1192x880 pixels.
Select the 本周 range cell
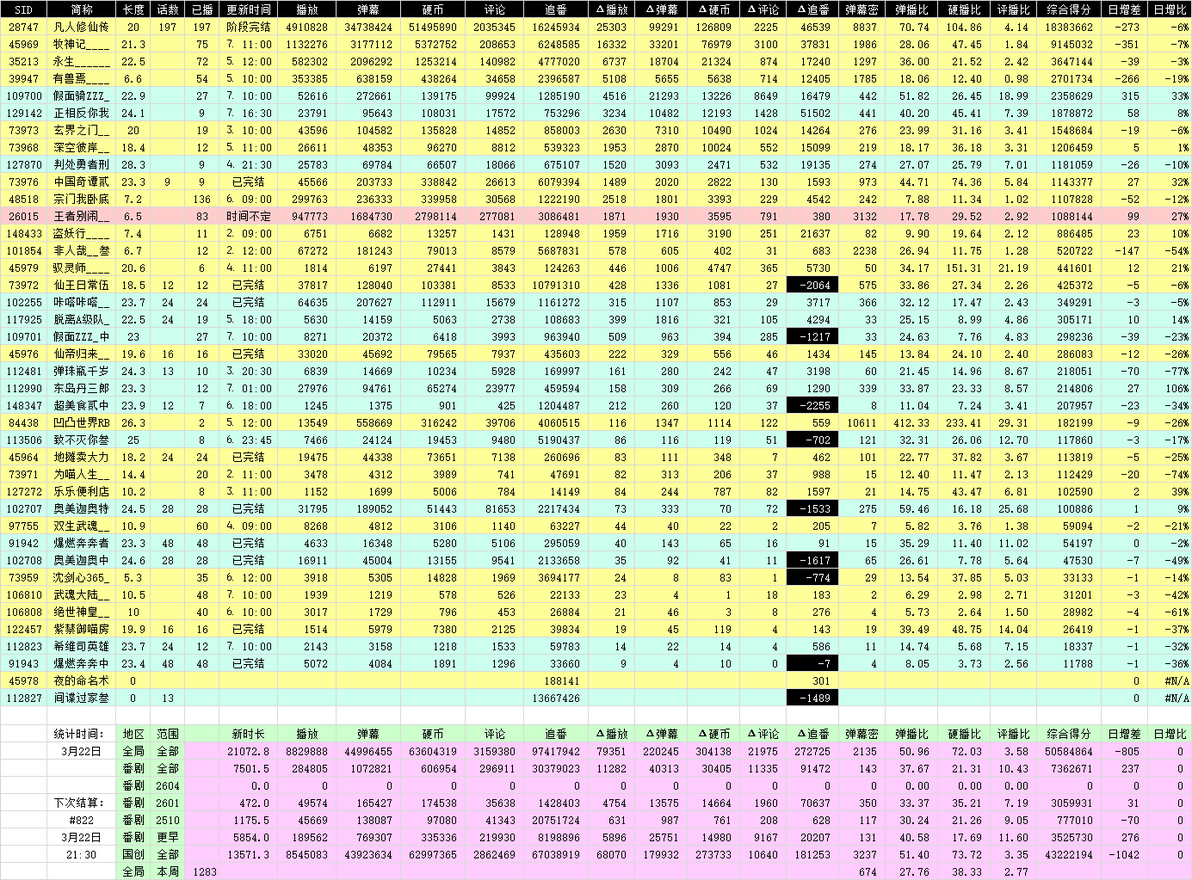[168, 872]
